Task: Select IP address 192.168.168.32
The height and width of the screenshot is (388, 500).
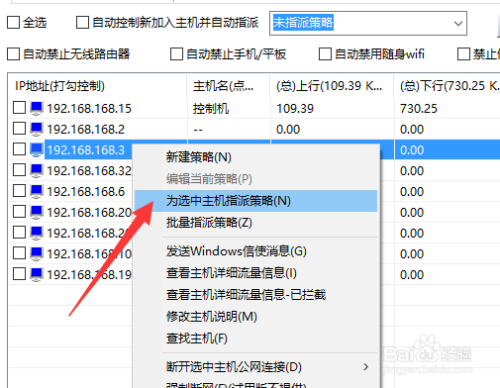Action: coord(89,171)
